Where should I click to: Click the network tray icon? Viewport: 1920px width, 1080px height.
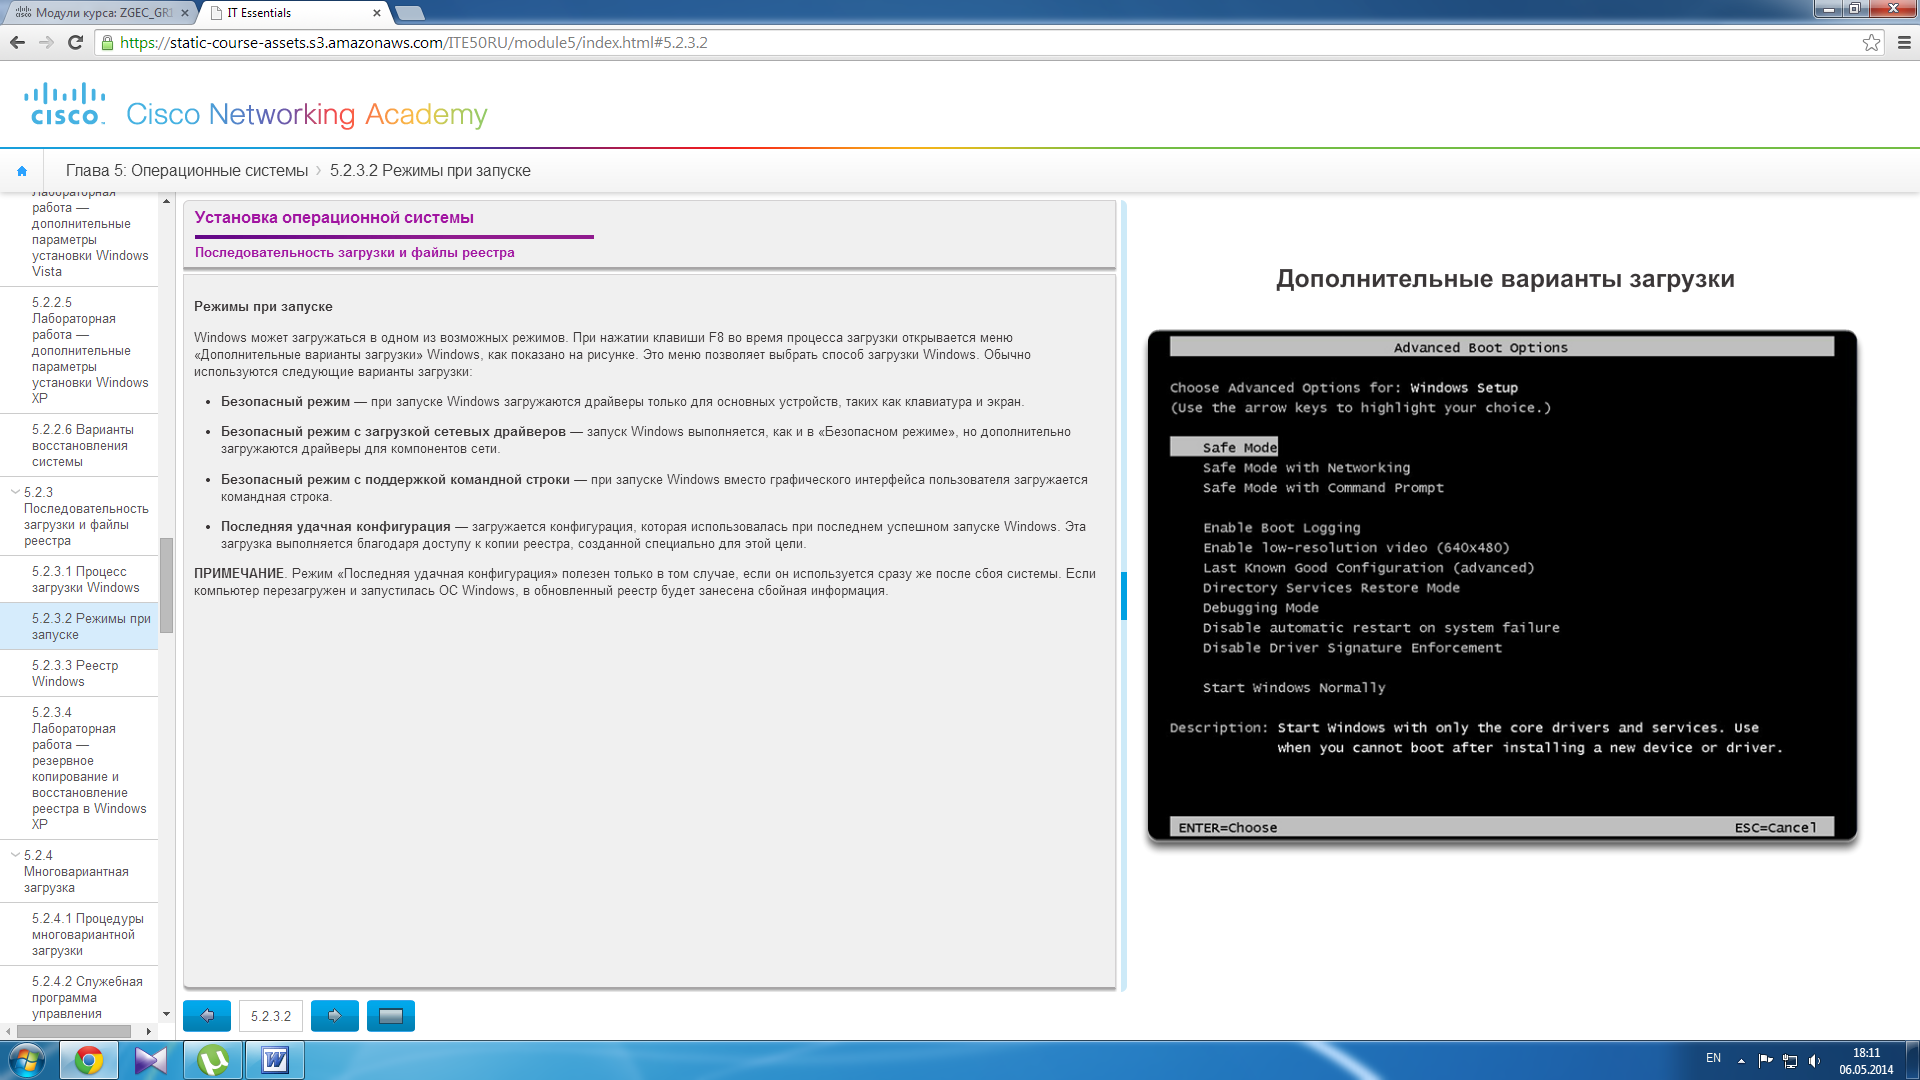click(x=1790, y=1060)
